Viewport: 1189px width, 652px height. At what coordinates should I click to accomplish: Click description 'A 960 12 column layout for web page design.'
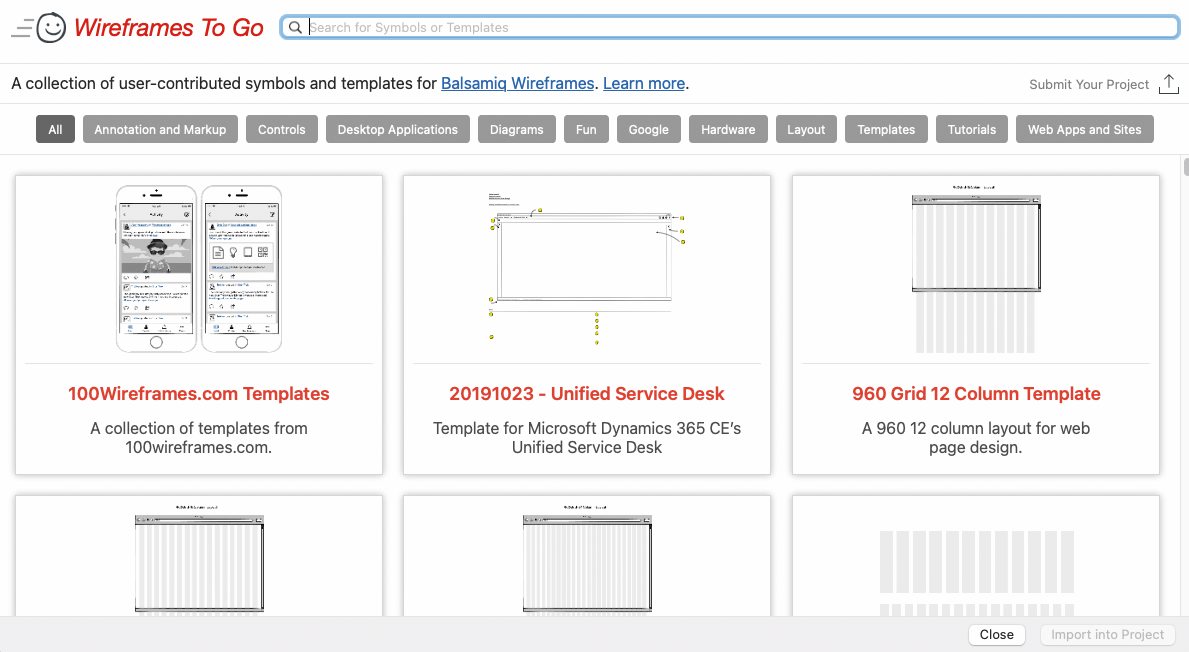tap(976, 437)
